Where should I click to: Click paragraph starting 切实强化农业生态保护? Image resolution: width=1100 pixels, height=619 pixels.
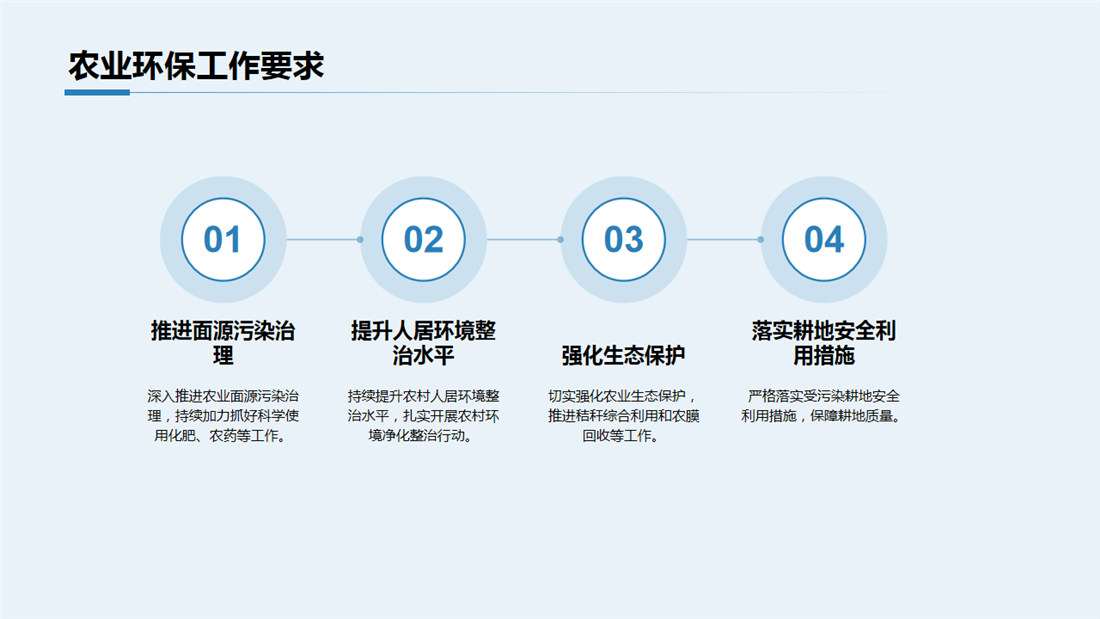coord(624,415)
